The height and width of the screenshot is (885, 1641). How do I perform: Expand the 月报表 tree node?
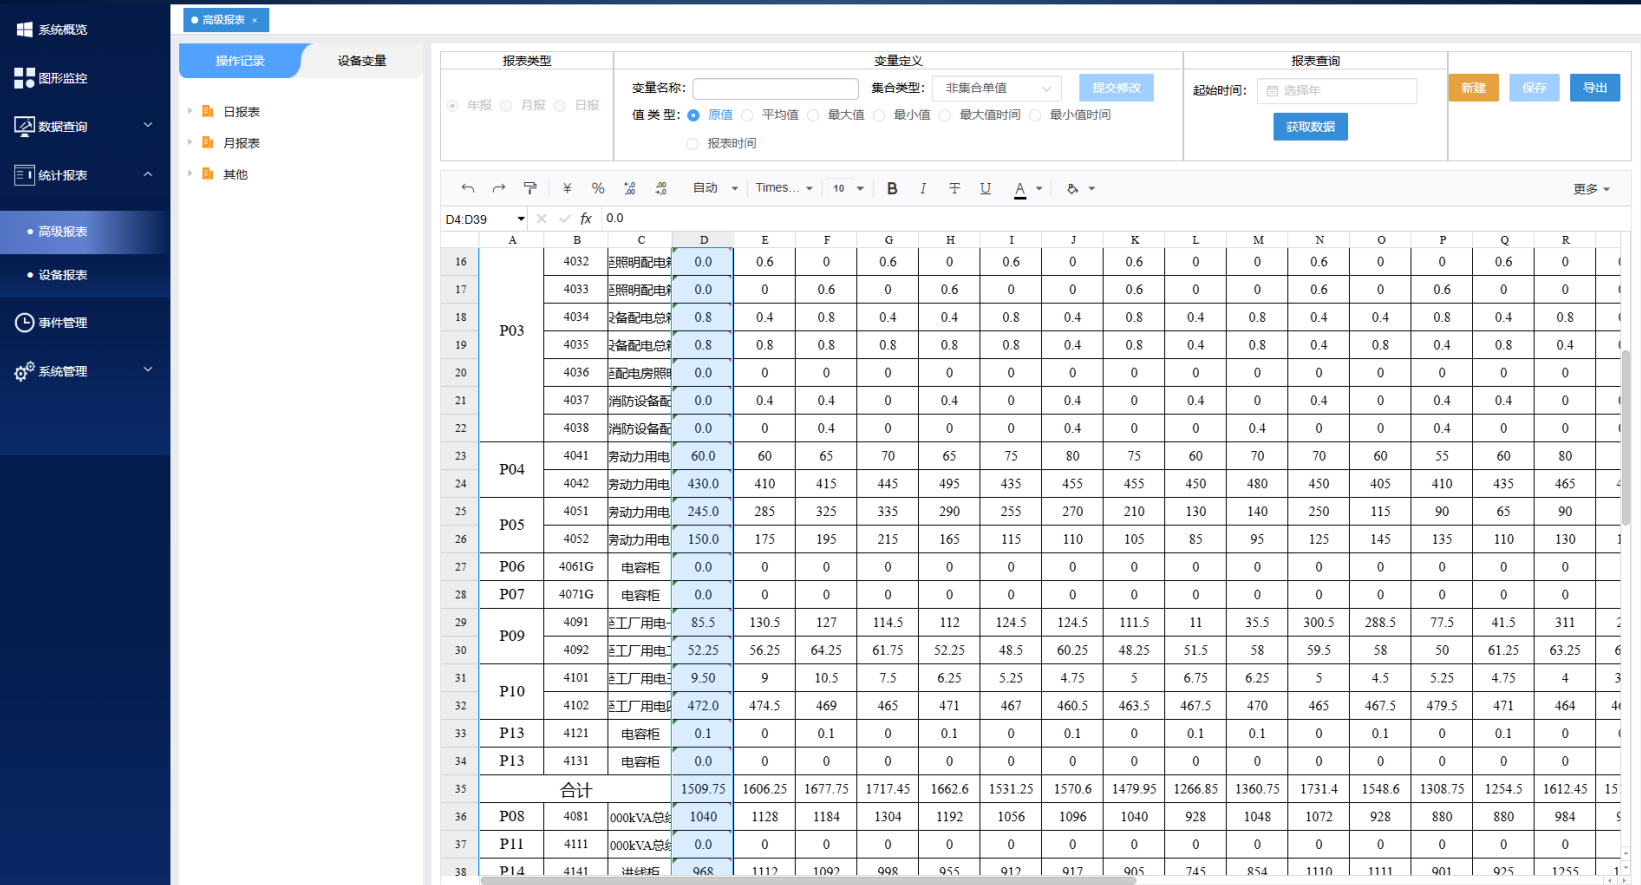click(x=190, y=143)
